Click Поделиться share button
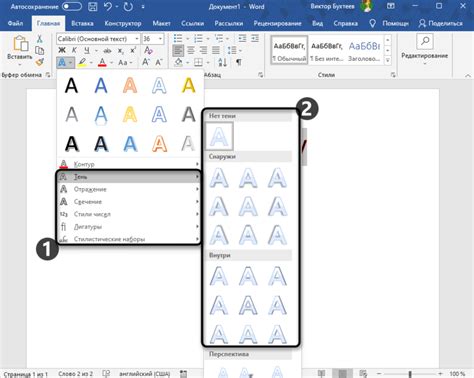This screenshot has width=474, height=378. click(x=441, y=23)
